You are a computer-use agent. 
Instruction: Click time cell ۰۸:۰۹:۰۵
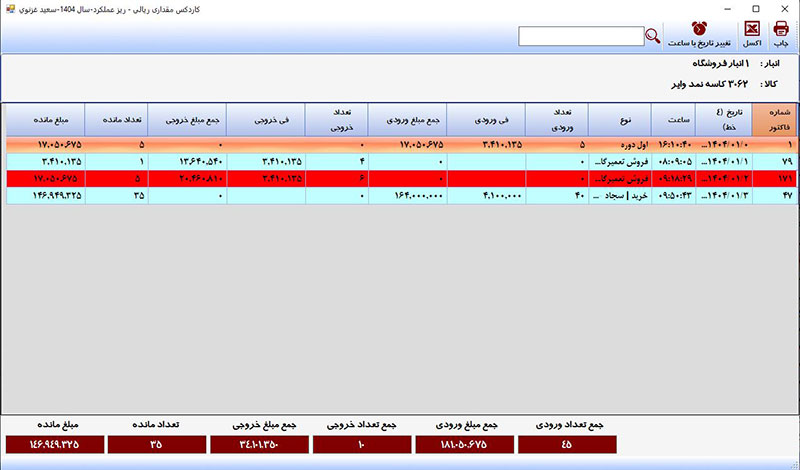(x=673, y=162)
